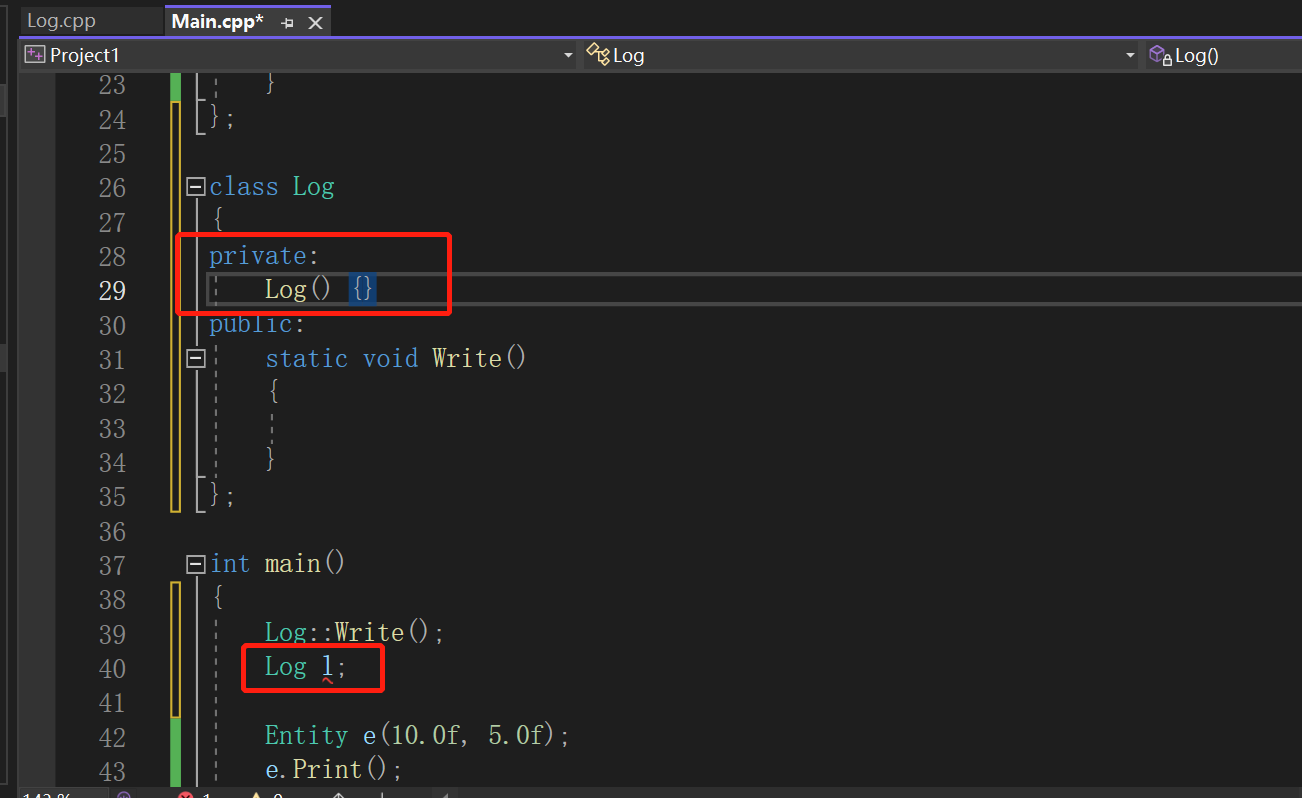Click the Log() constructor on line 29
This screenshot has height=798, width=1302.
pos(297,290)
